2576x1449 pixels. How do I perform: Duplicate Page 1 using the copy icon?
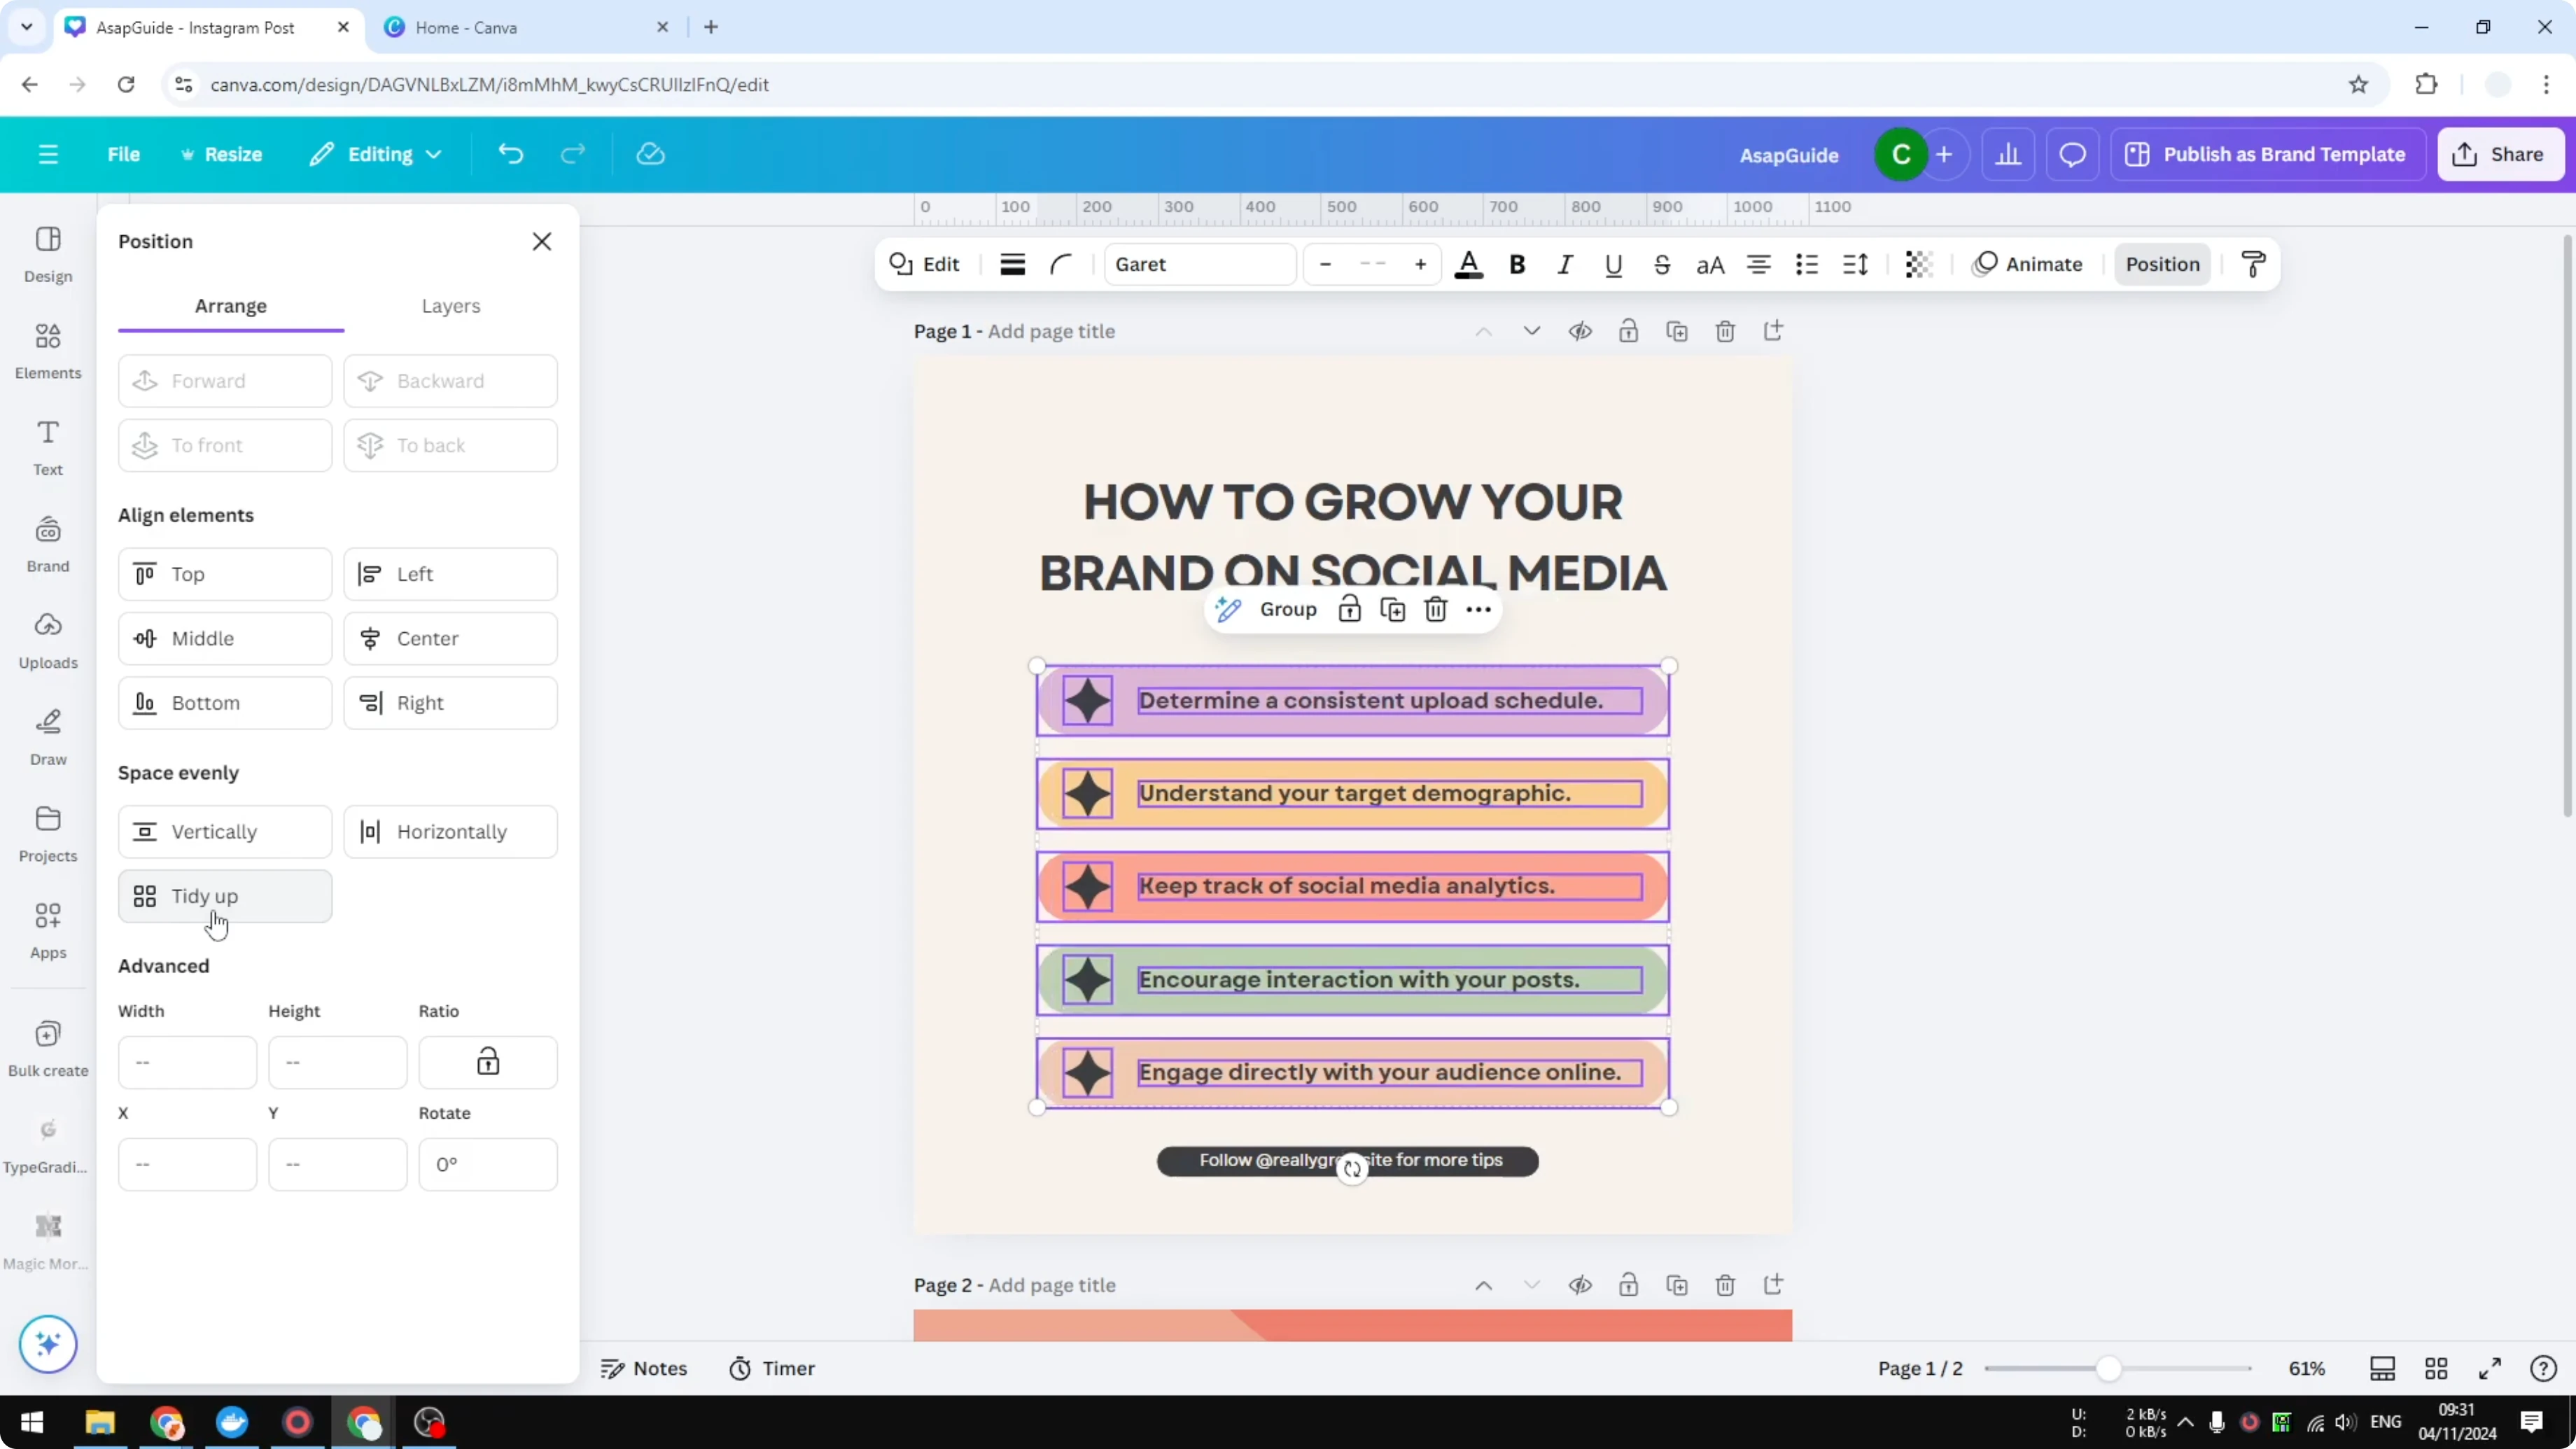point(1678,331)
